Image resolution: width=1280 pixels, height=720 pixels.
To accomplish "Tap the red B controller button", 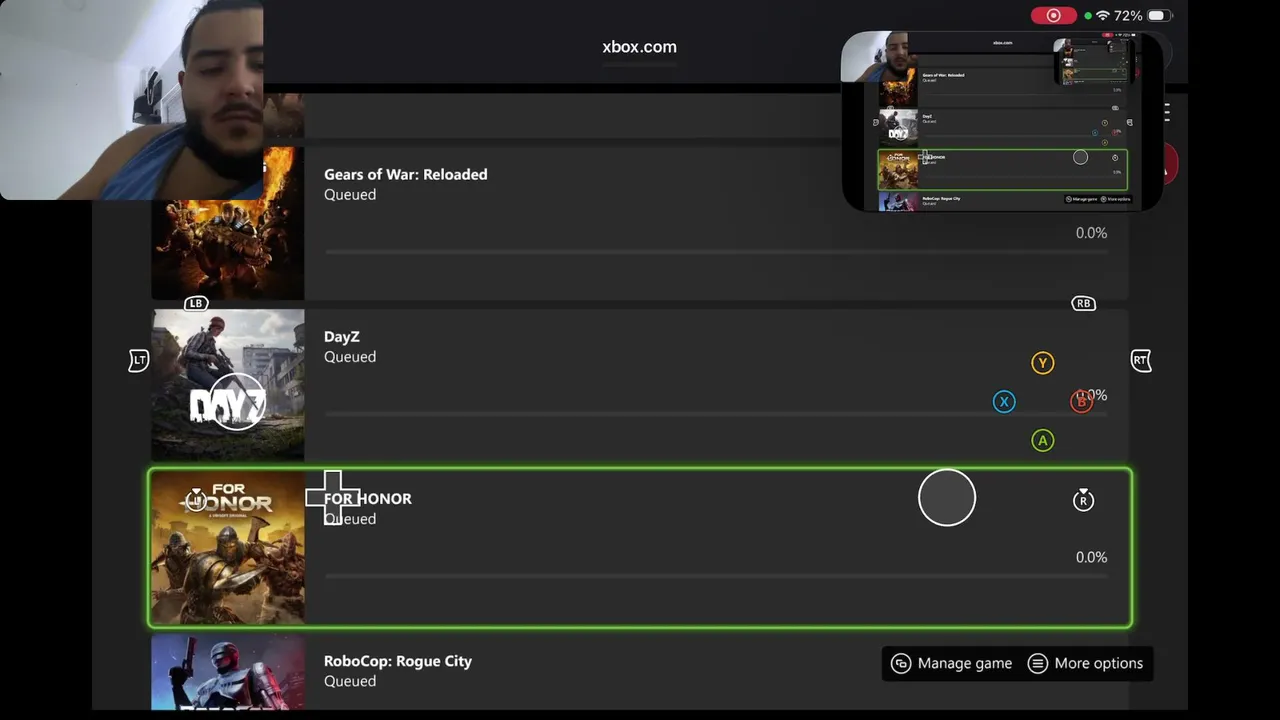I will (1081, 402).
